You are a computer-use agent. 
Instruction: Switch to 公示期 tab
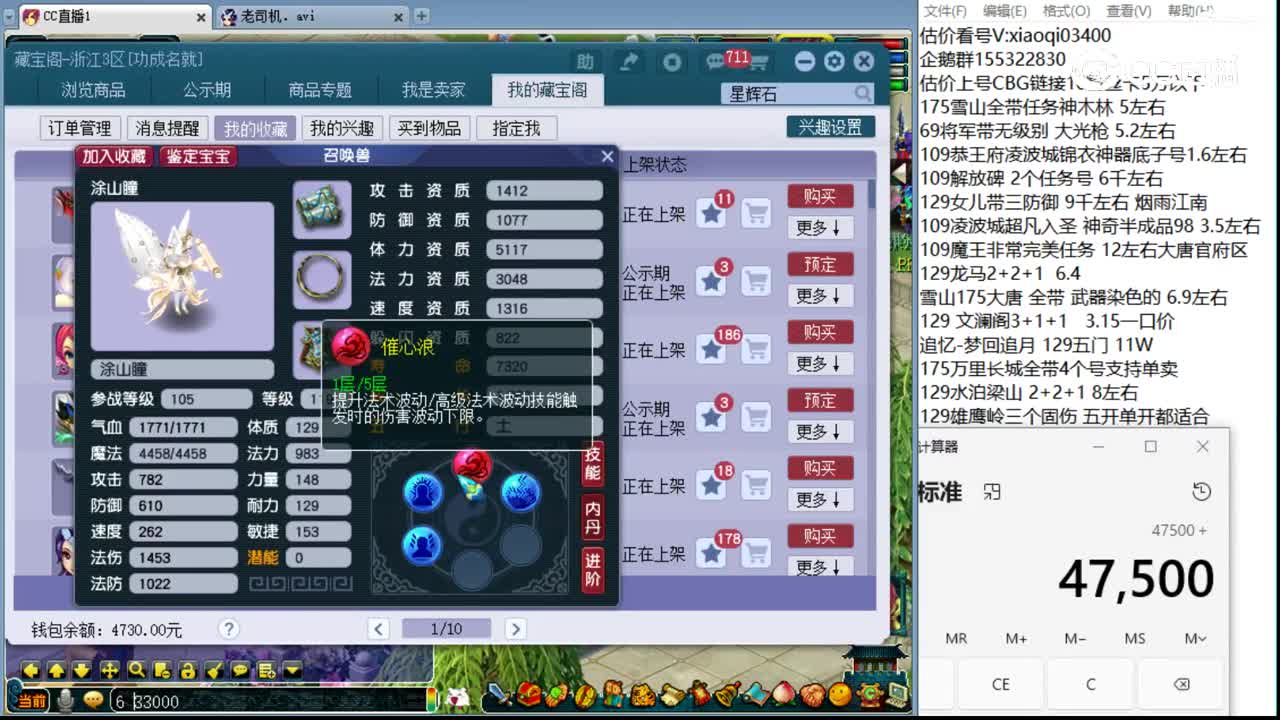(x=207, y=90)
